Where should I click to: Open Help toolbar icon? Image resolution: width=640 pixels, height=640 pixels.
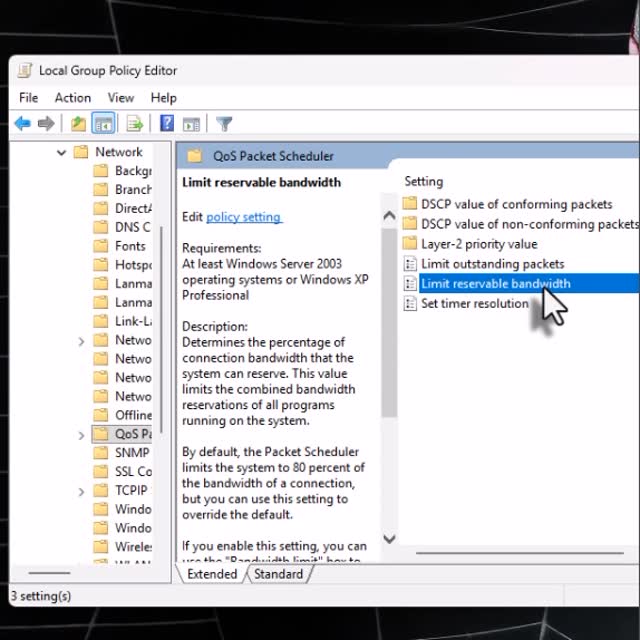167,123
